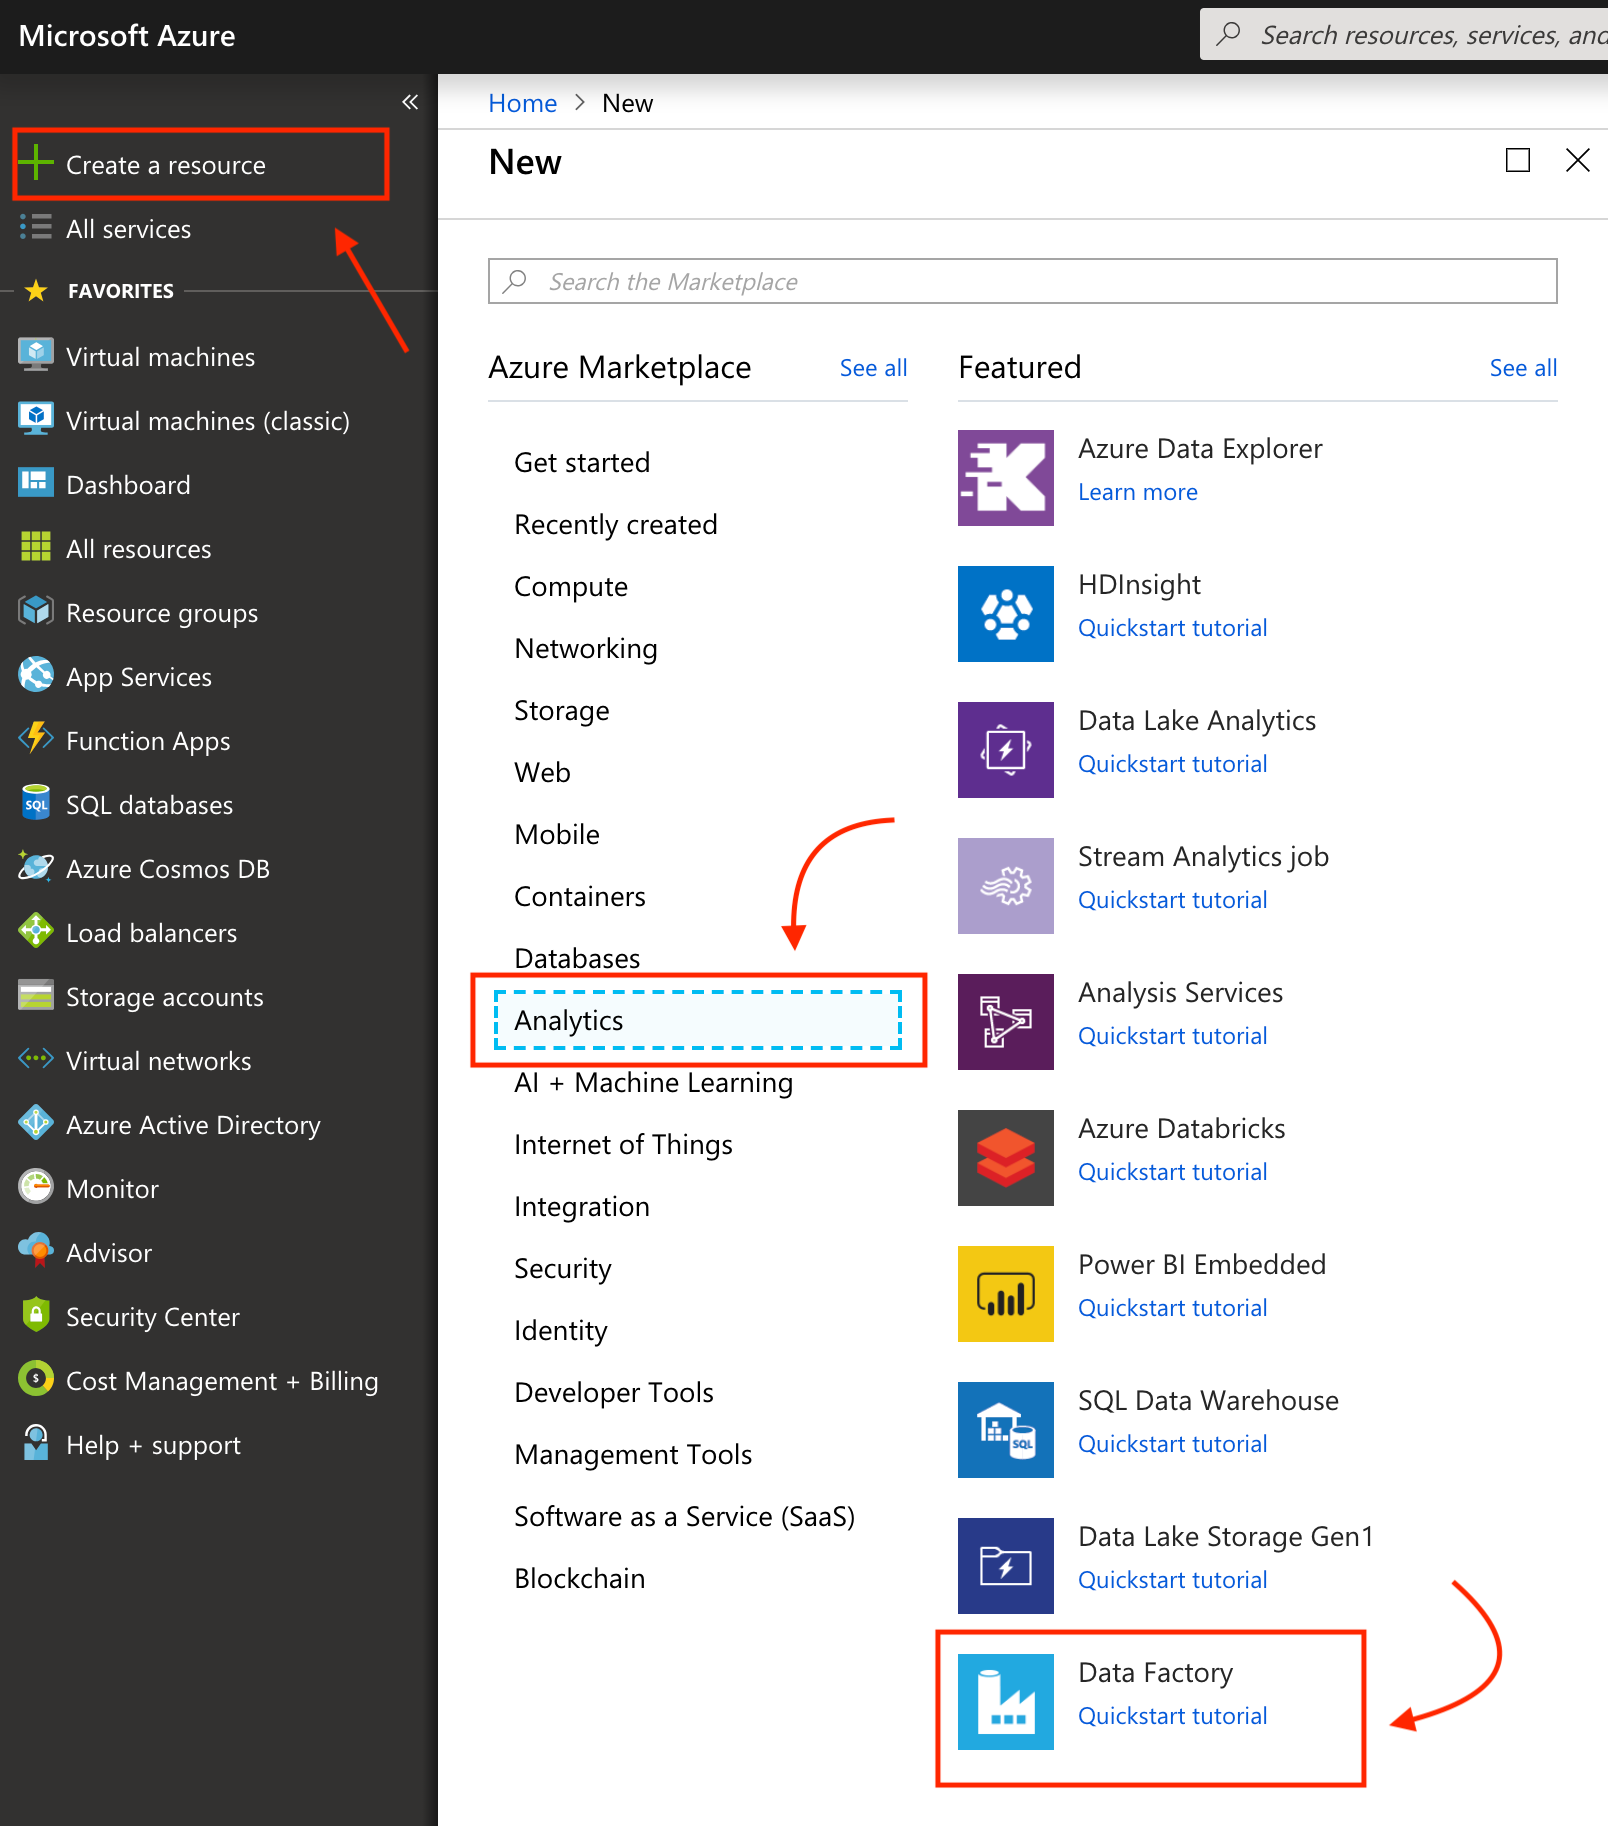
Task: Click See all next to Azure Marketplace
Action: pyautogui.click(x=873, y=368)
